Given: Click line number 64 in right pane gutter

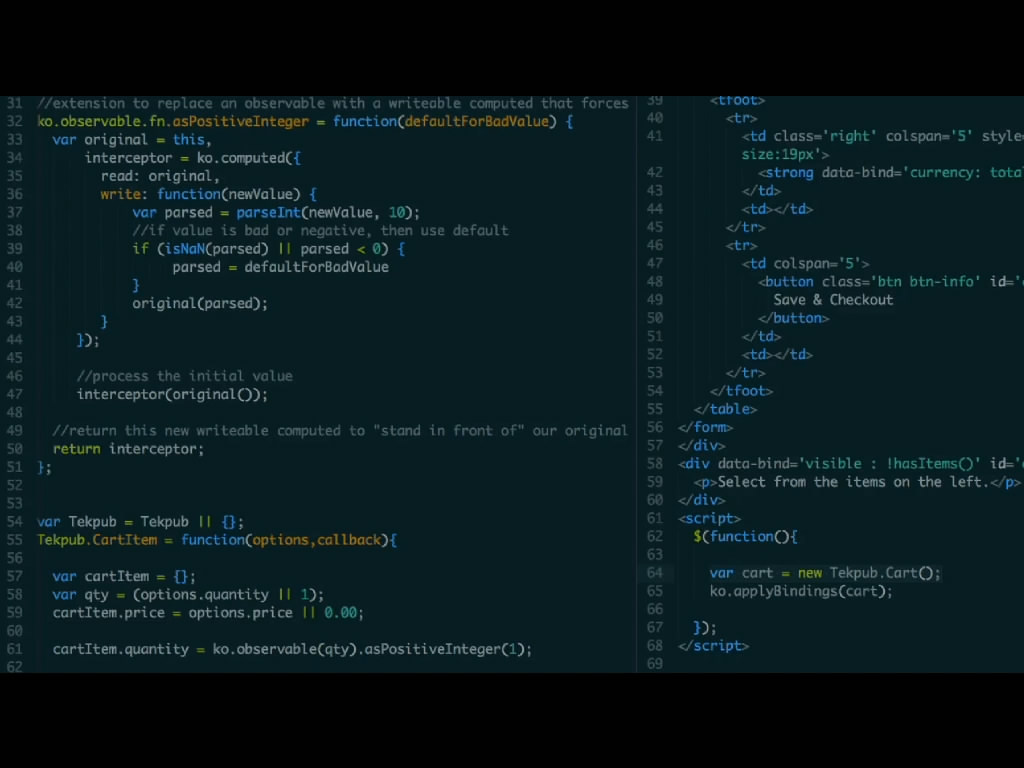Looking at the screenshot, I should pyautogui.click(x=654, y=573).
